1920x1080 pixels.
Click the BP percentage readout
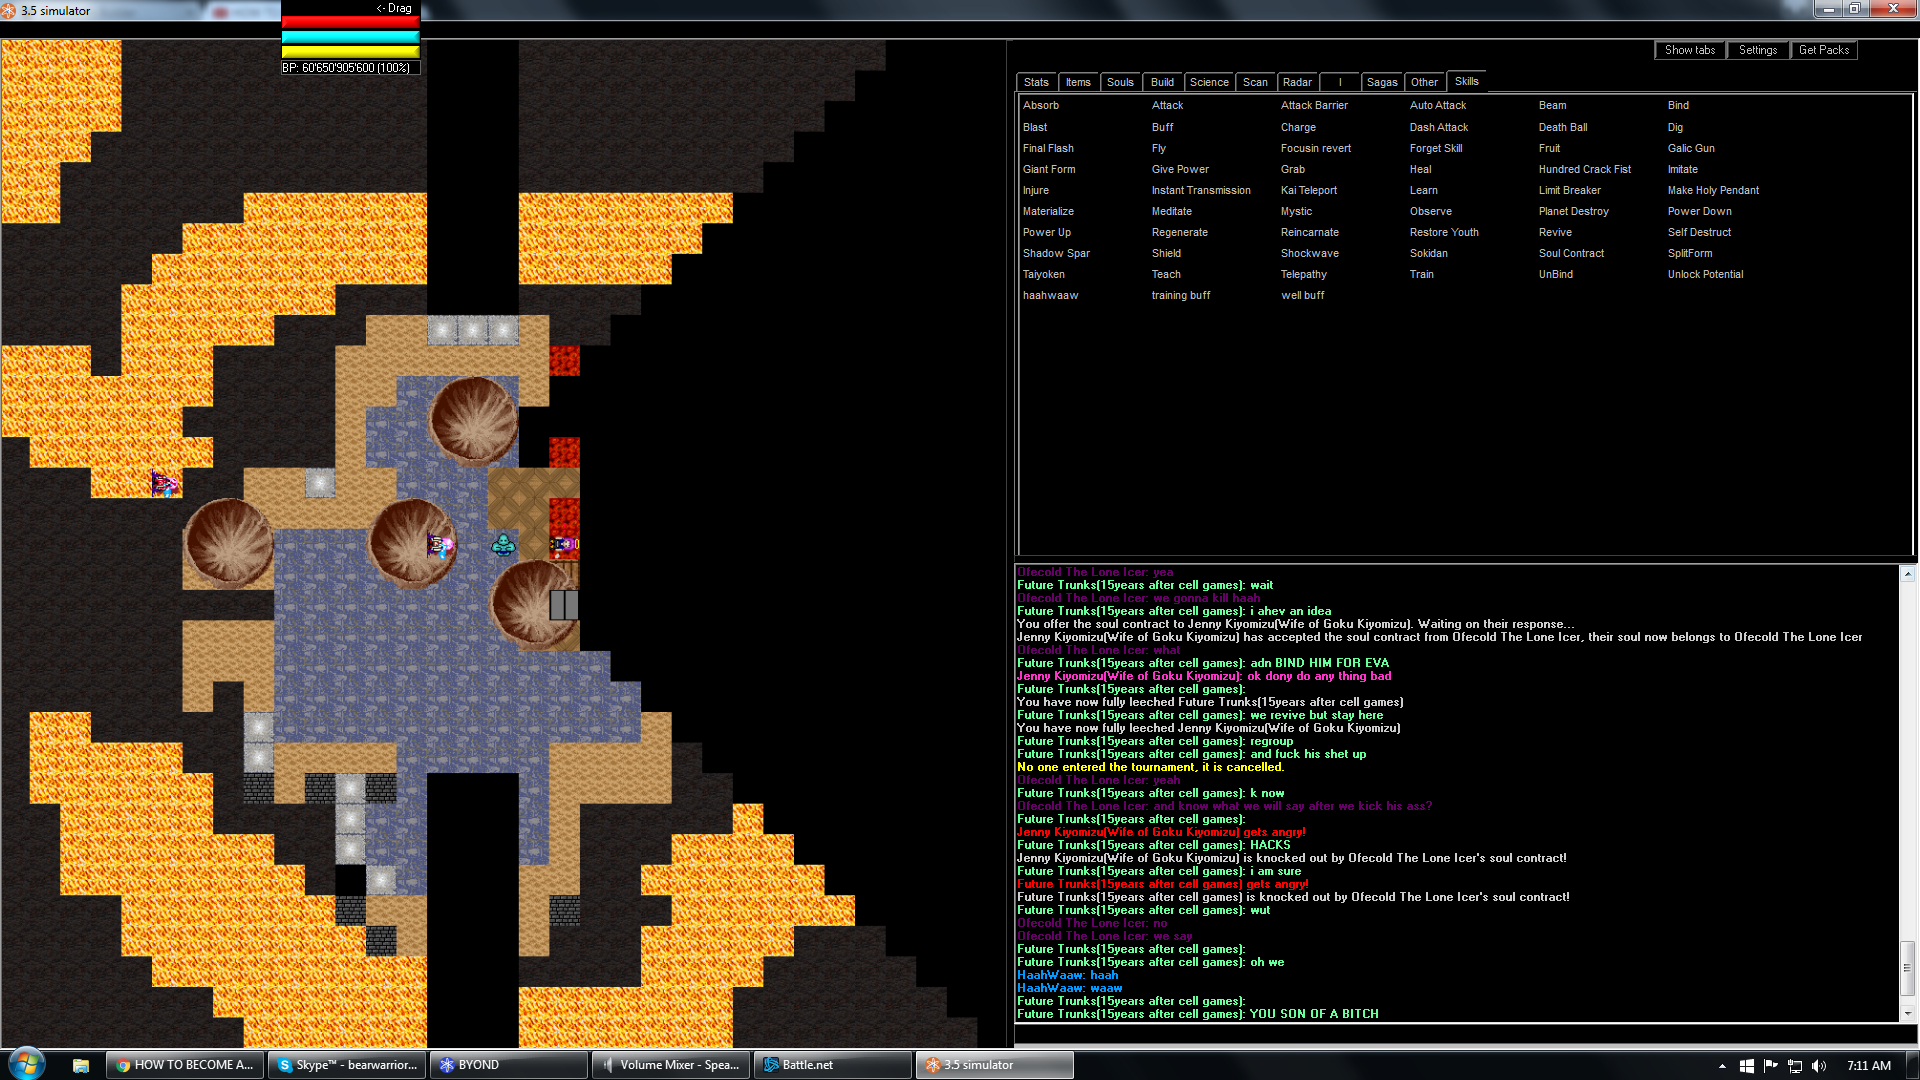point(350,68)
